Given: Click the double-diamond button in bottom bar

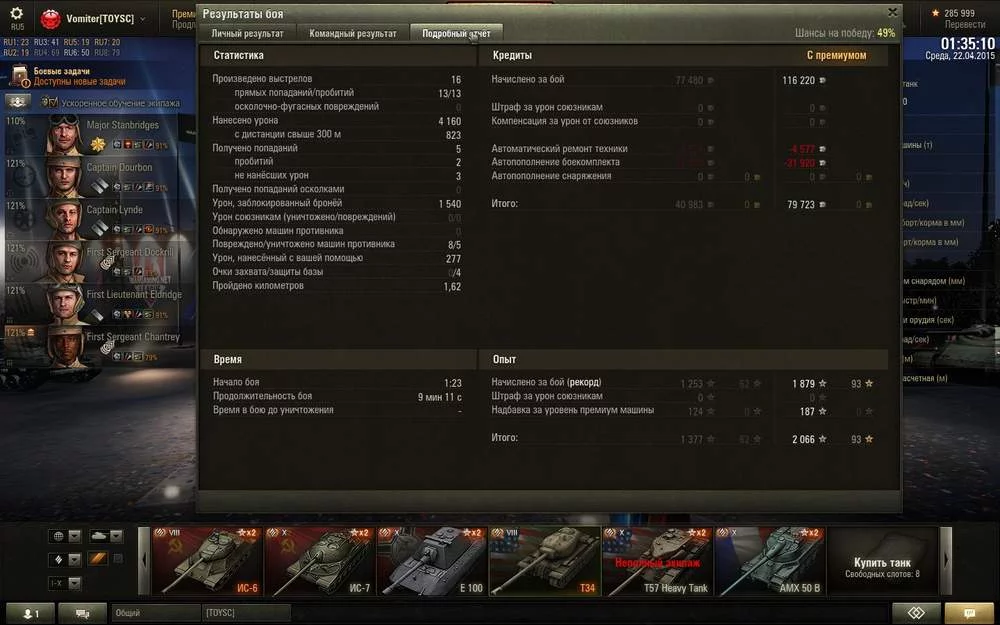Looking at the screenshot, I should 916,614.
